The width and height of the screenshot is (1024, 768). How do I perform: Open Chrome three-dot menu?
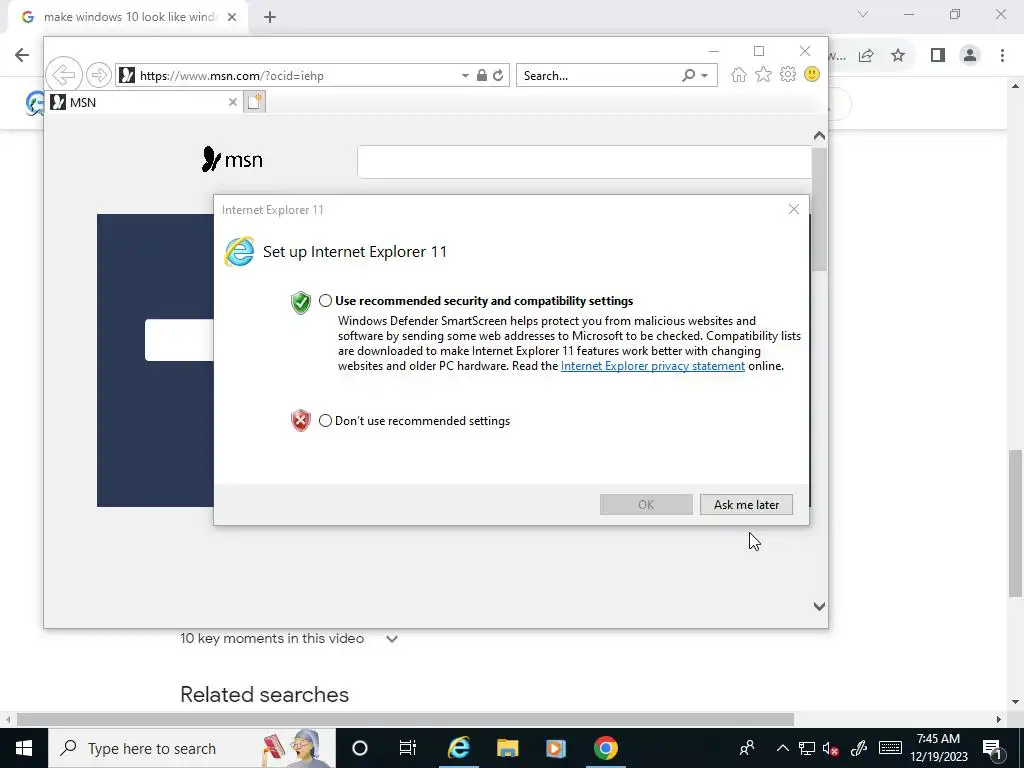[1002, 56]
